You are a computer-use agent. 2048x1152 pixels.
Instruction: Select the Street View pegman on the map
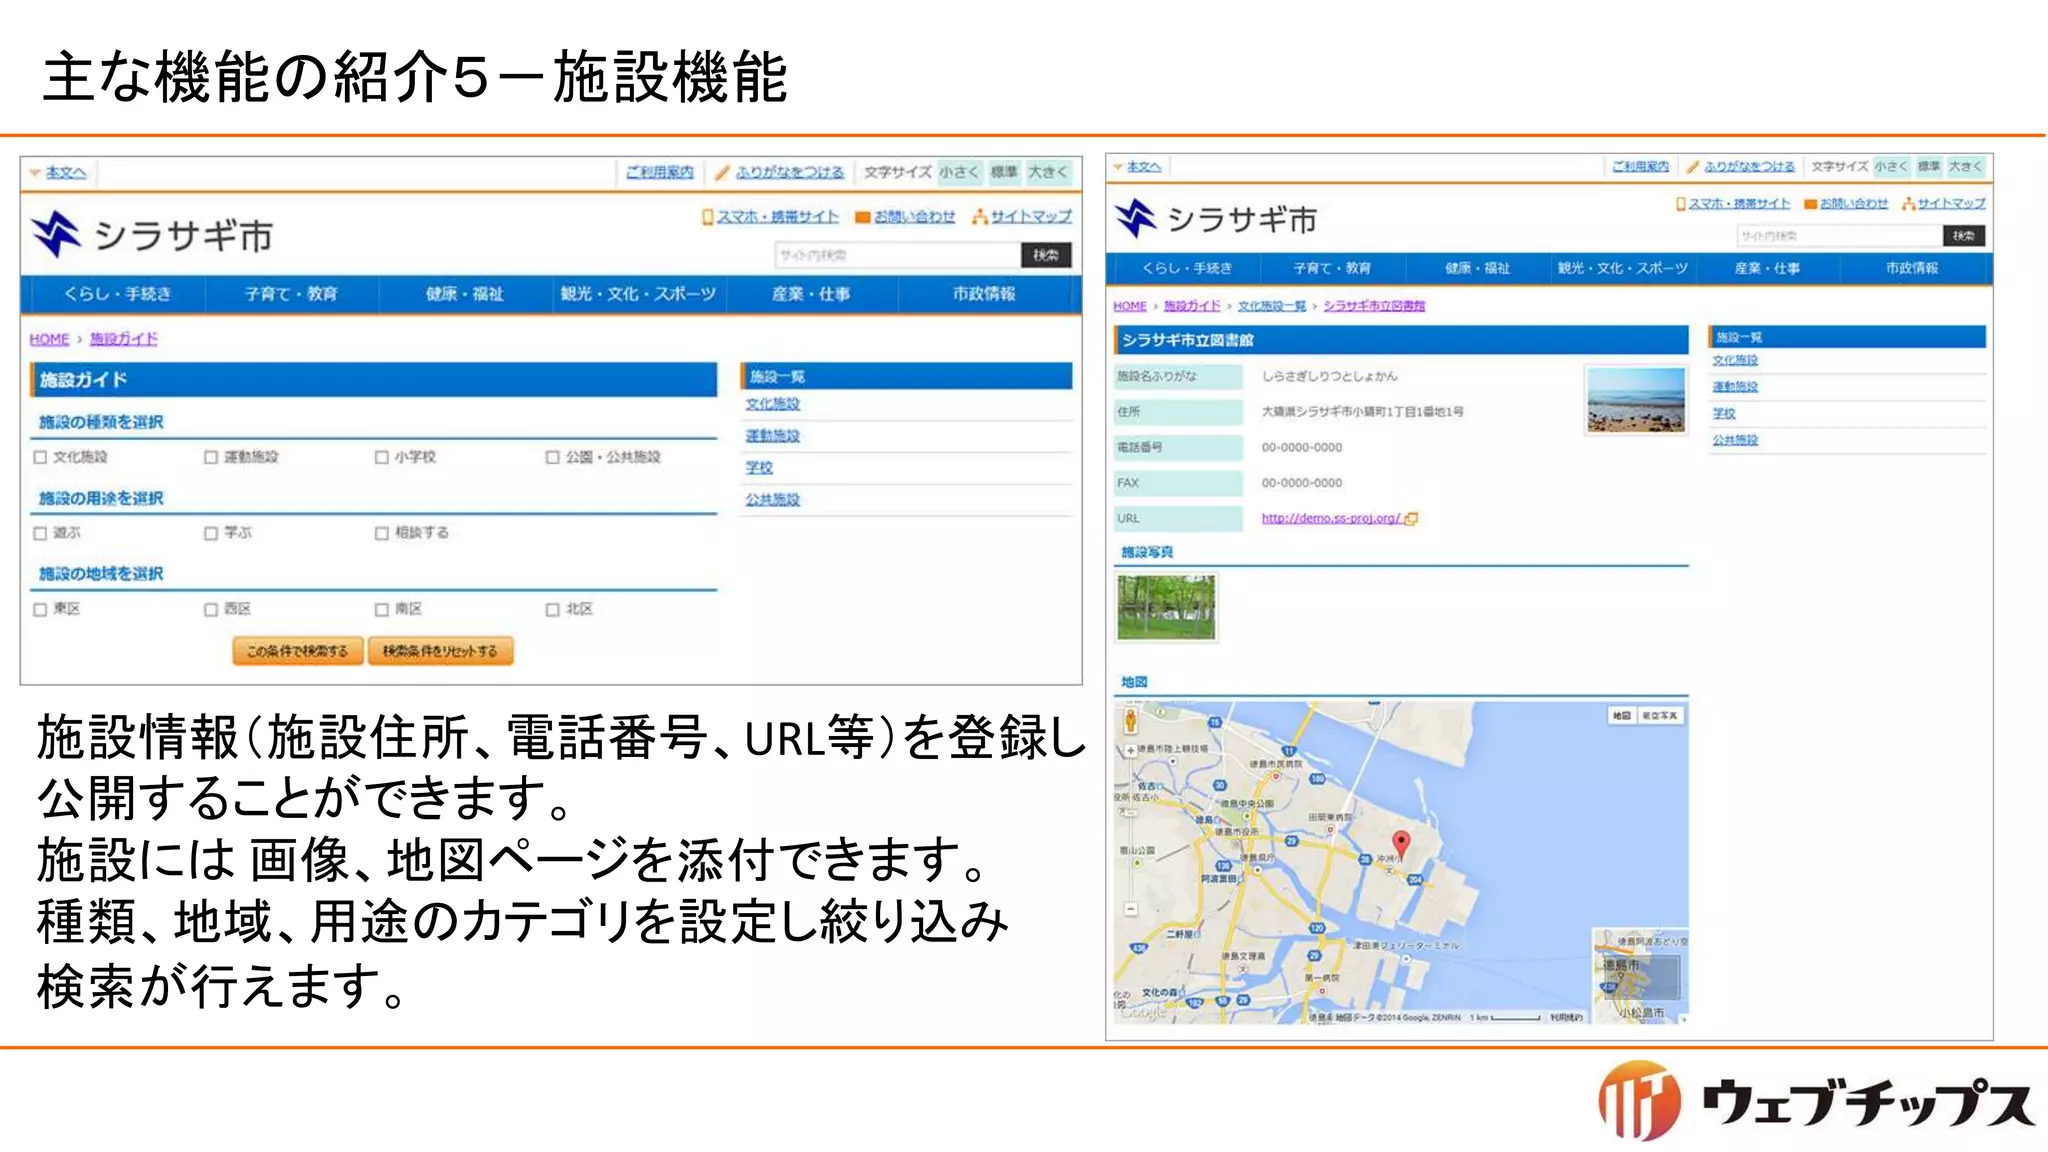click(x=1130, y=720)
